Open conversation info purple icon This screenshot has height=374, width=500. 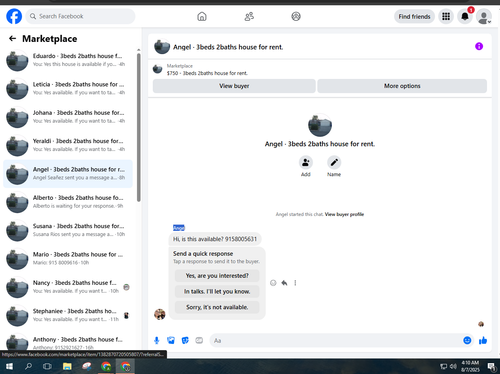479,46
